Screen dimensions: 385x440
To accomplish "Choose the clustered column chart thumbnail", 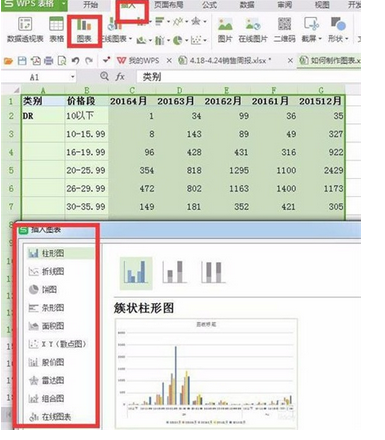I will [x=136, y=273].
